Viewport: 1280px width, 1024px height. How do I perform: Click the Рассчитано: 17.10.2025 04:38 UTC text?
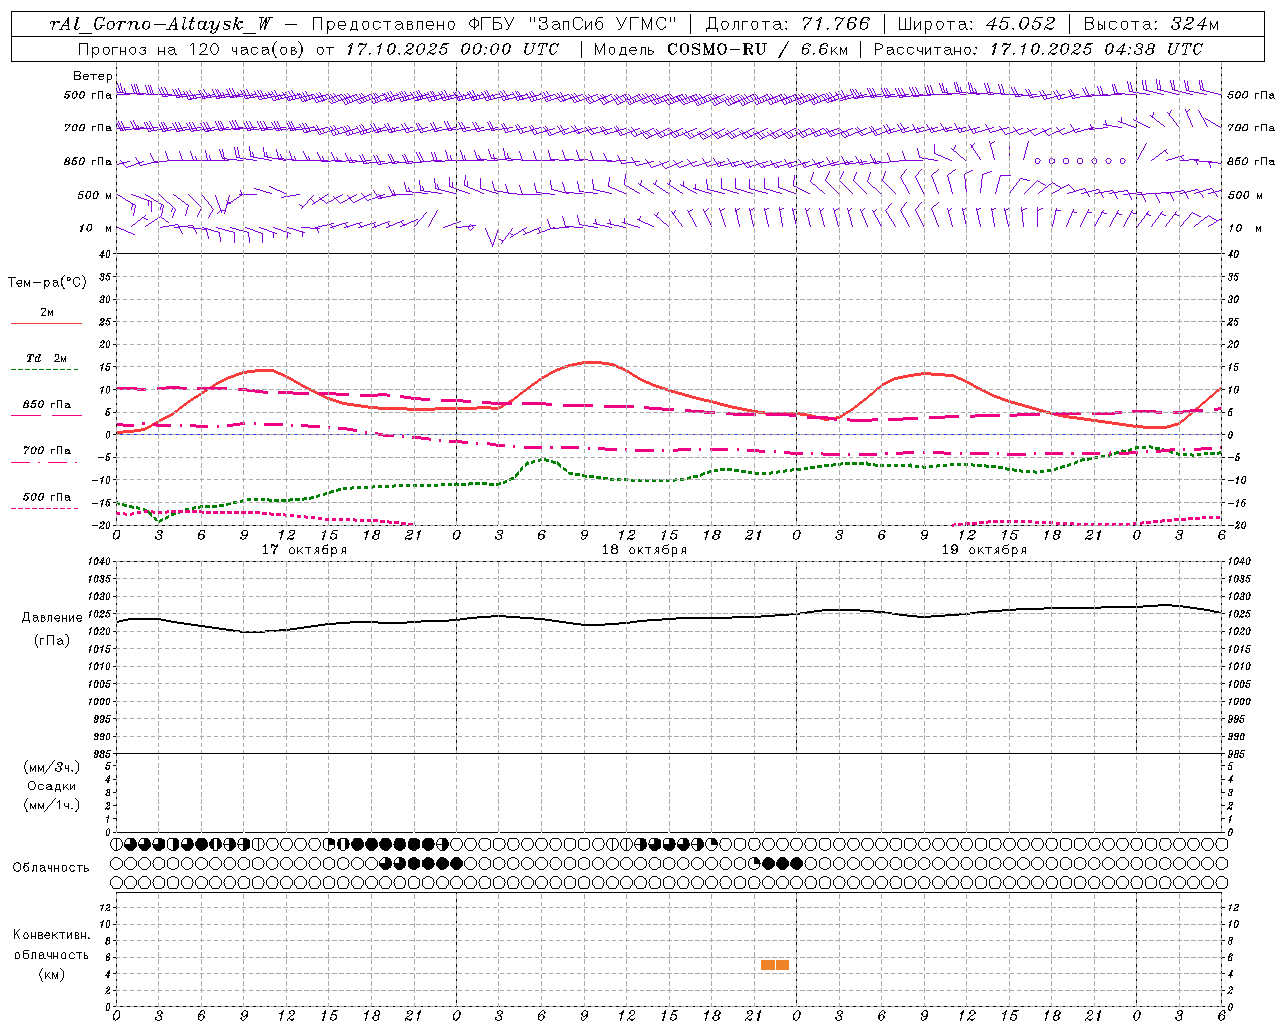click(x=1038, y=49)
